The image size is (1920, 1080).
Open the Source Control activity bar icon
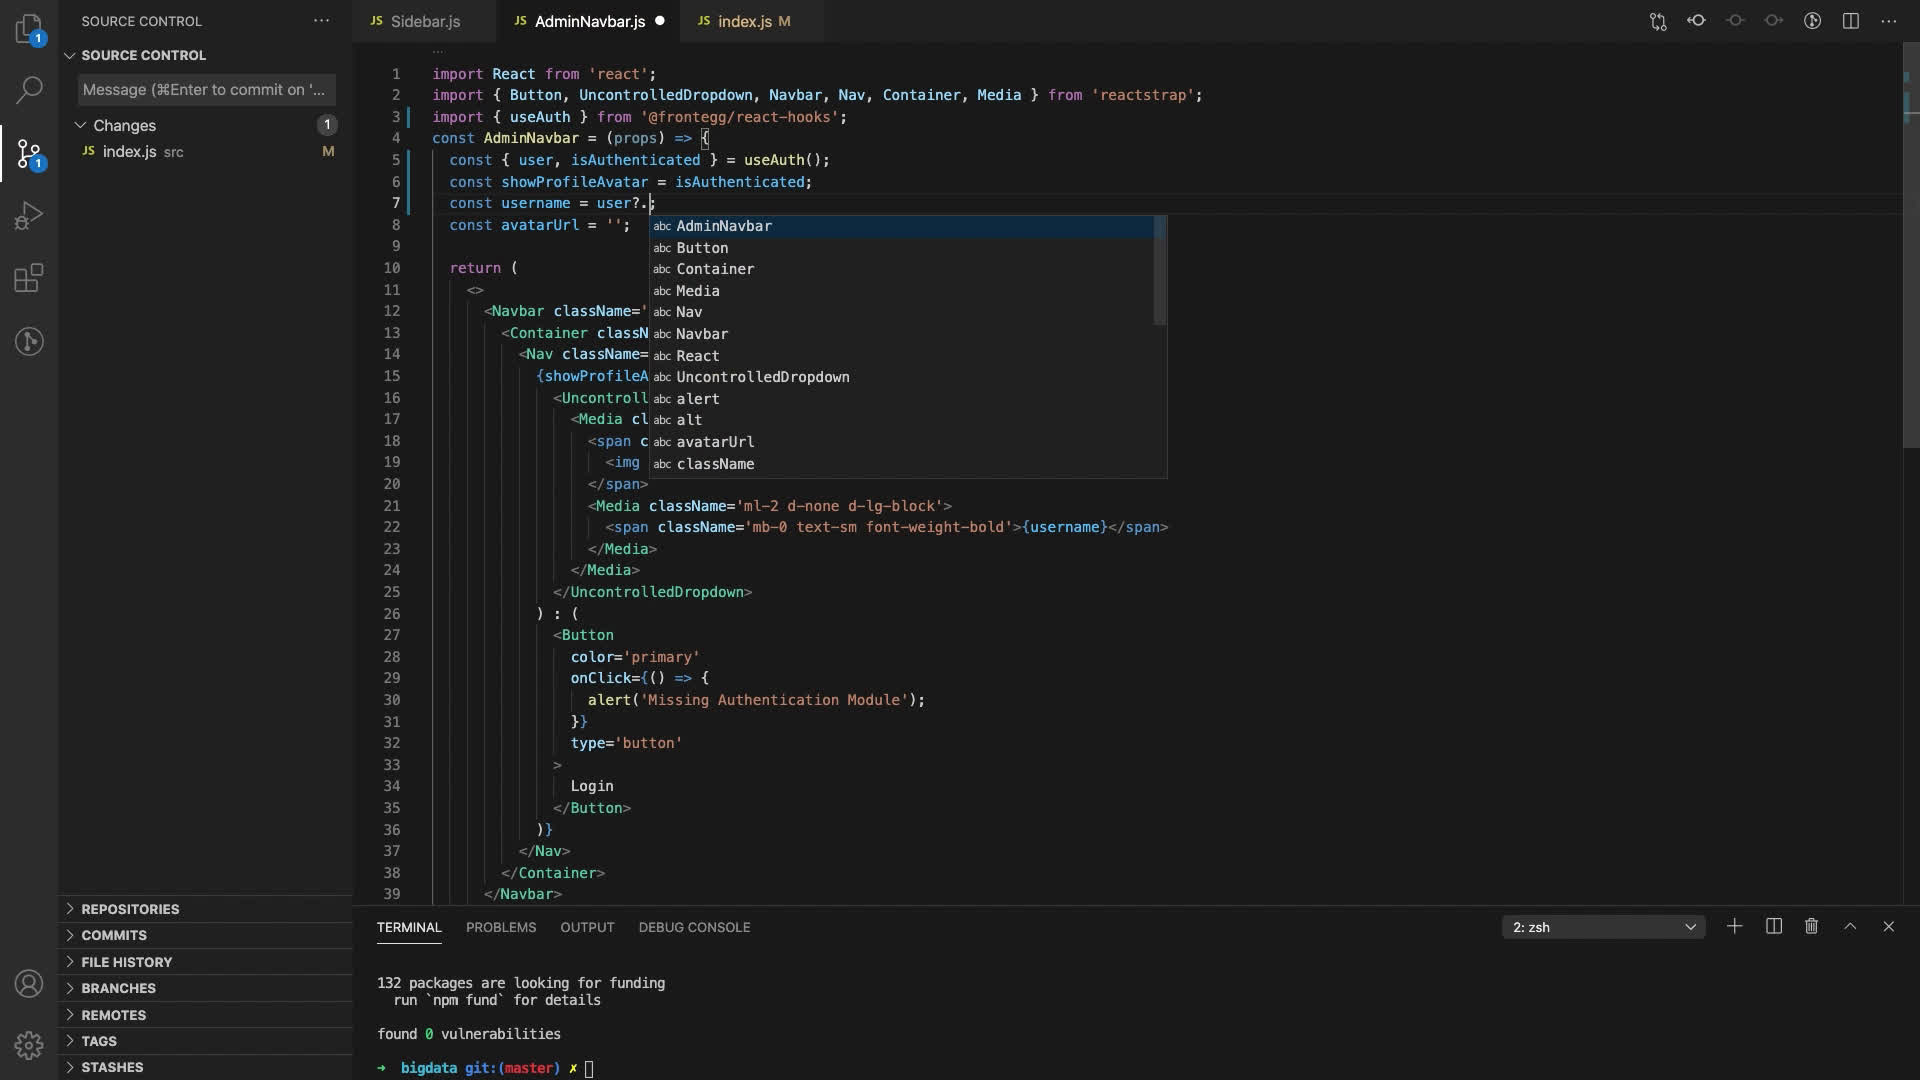(29, 154)
